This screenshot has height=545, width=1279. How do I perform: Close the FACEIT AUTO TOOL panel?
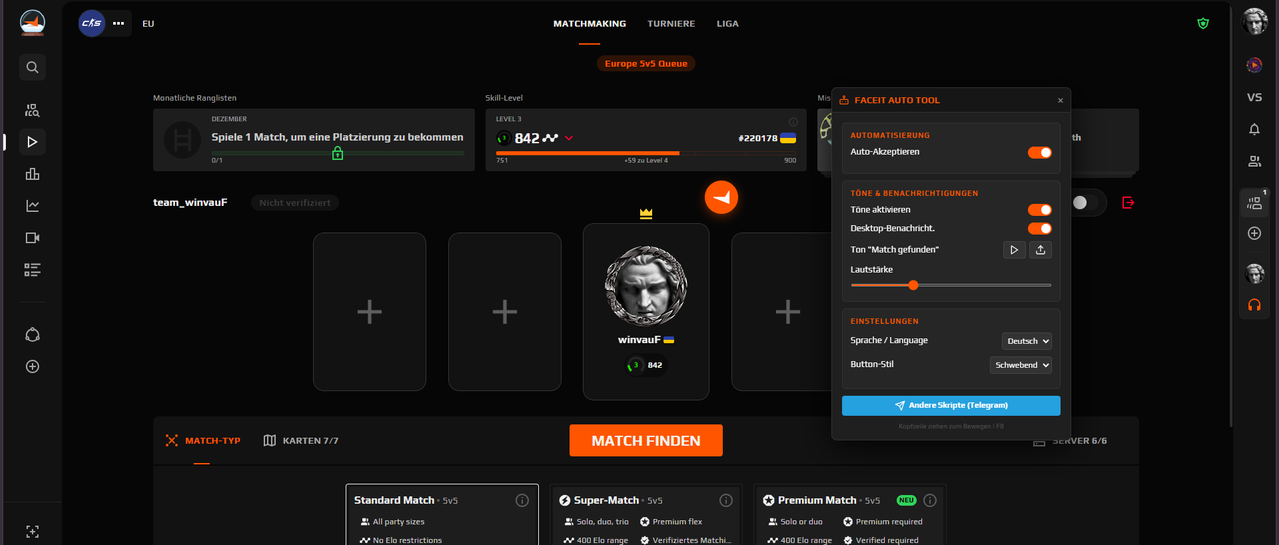[1060, 100]
